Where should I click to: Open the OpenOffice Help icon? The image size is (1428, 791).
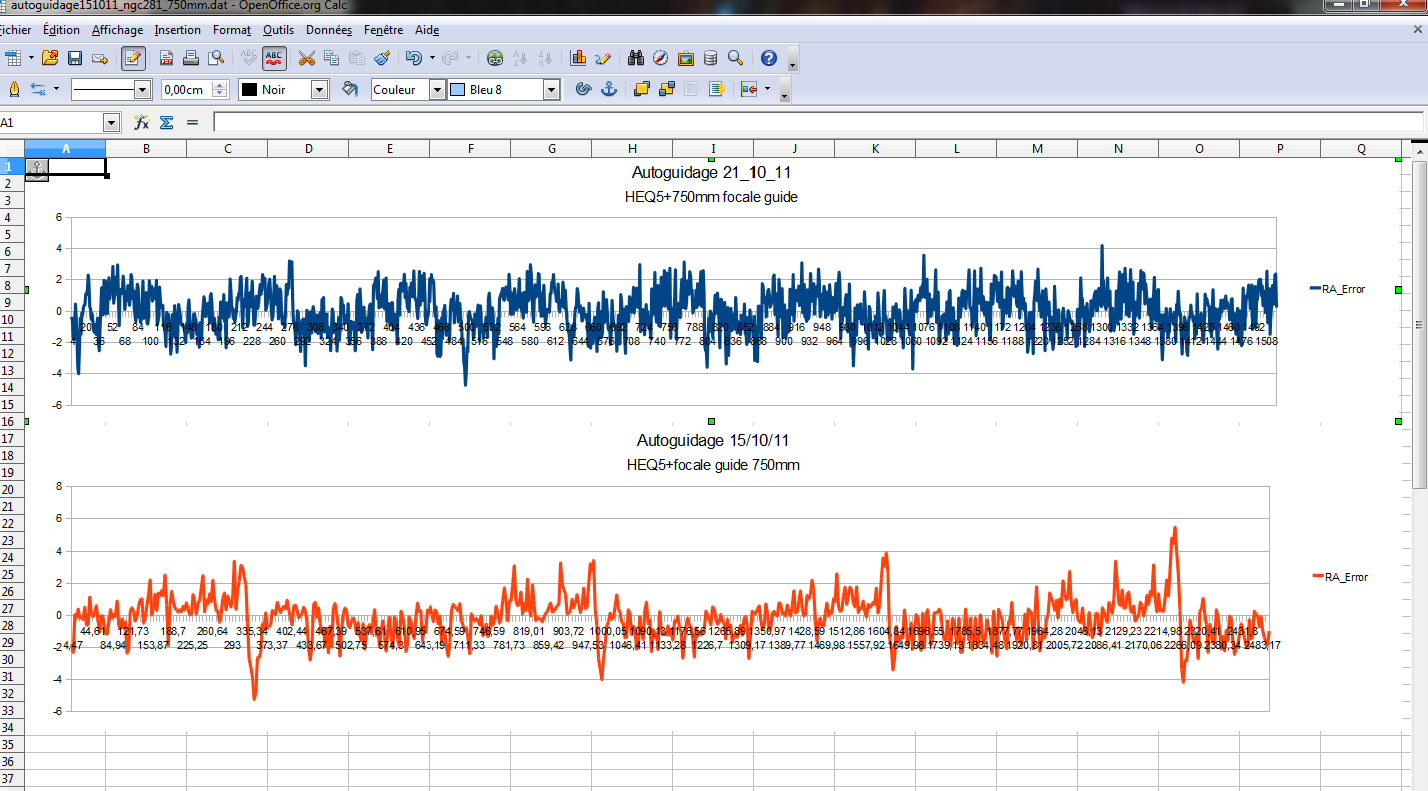coord(768,58)
